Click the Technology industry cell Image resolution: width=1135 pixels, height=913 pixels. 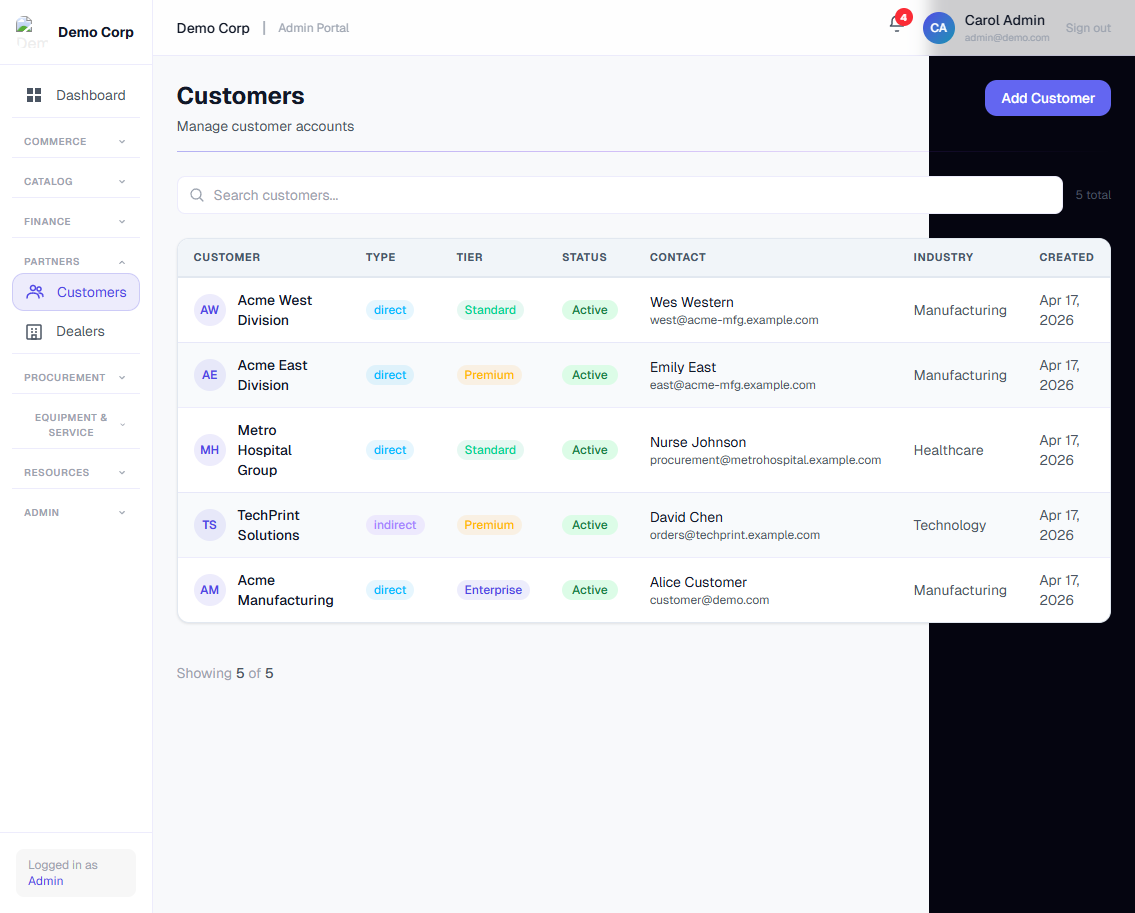click(950, 526)
